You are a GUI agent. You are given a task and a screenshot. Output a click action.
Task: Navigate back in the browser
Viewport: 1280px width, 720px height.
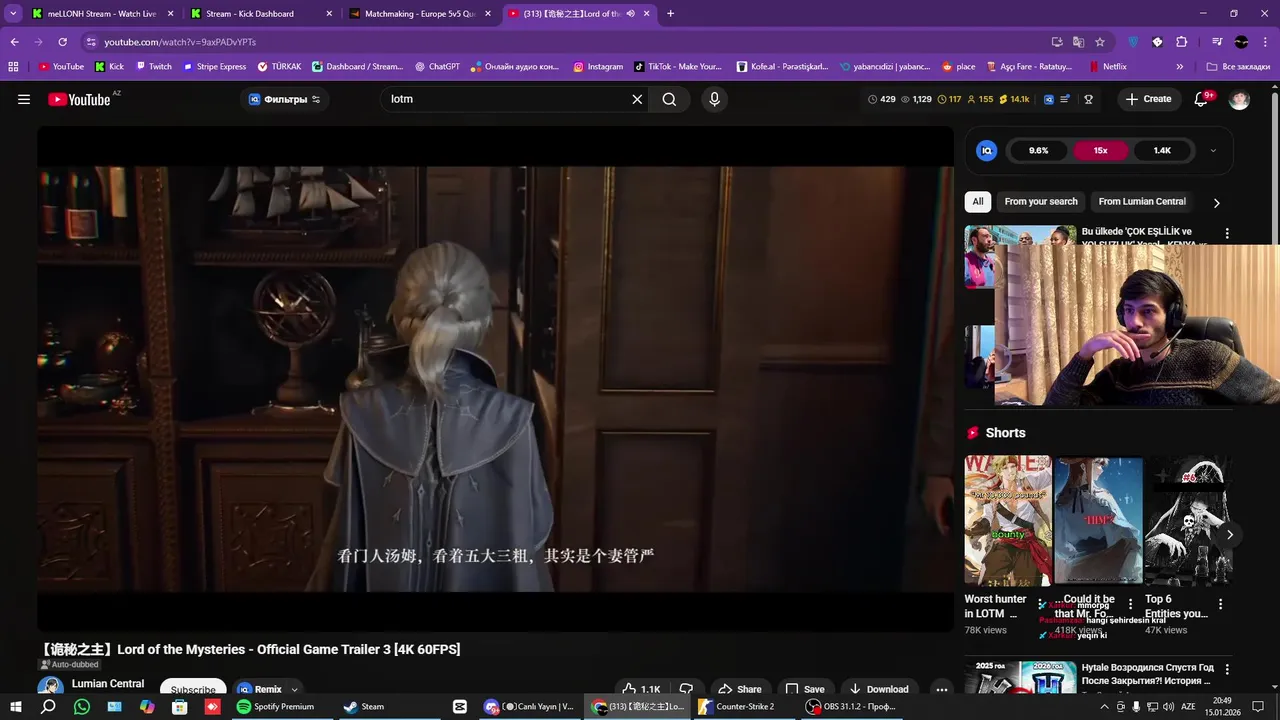pyautogui.click(x=14, y=42)
